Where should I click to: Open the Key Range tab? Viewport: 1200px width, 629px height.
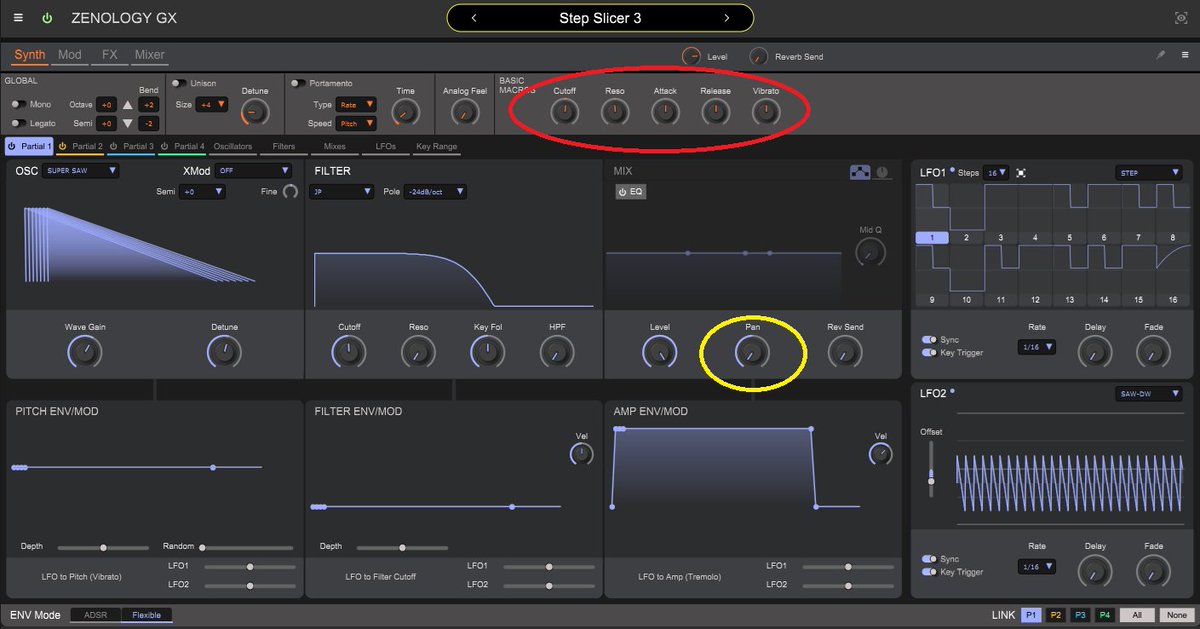click(436, 146)
